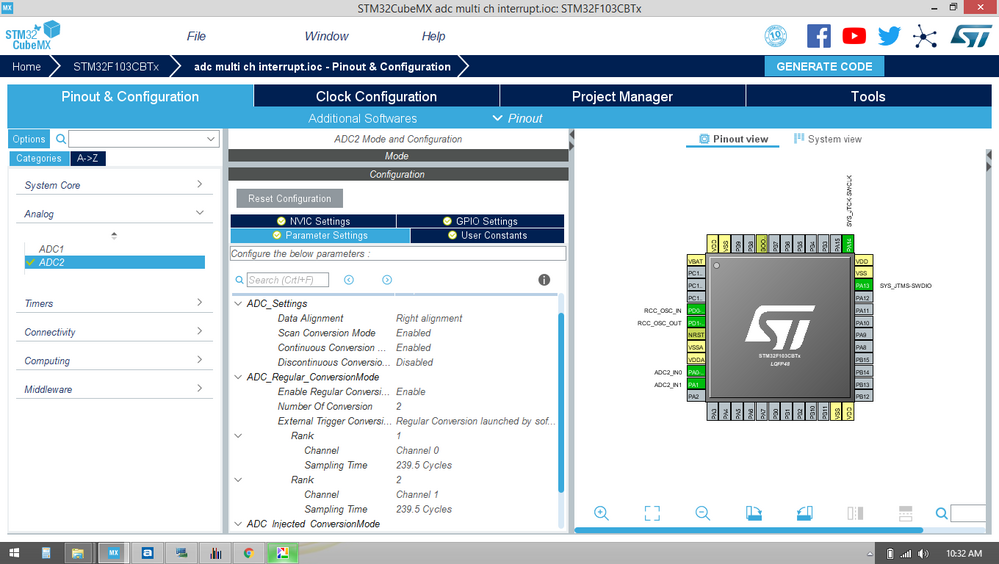The width and height of the screenshot is (999, 564).
Task: Open the User Constants tab
Action: [487, 235]
